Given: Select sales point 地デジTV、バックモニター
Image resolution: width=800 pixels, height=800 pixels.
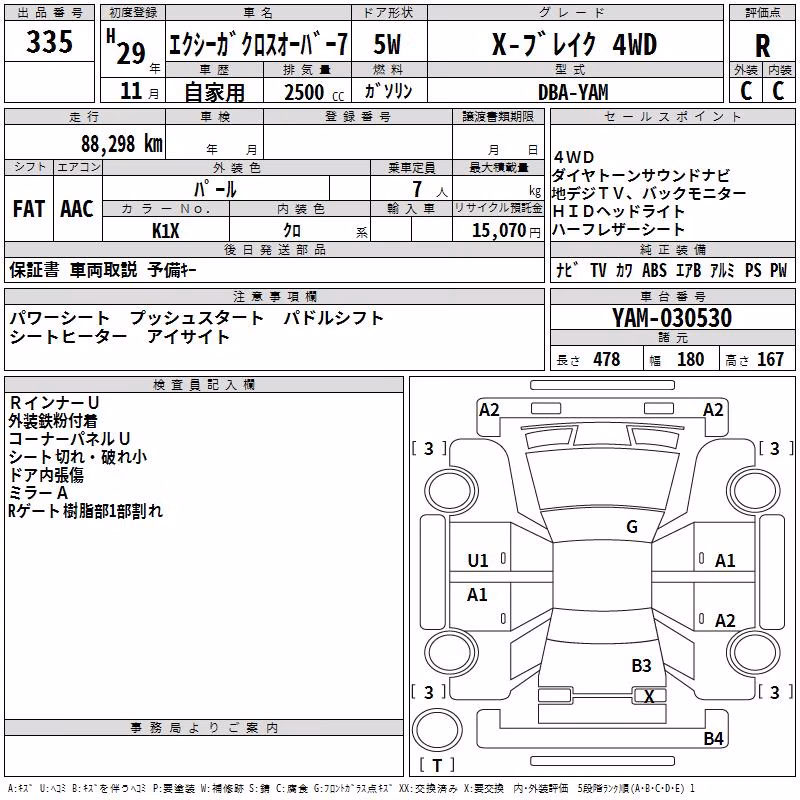Looking at the screenshot, I should point(649,193).
